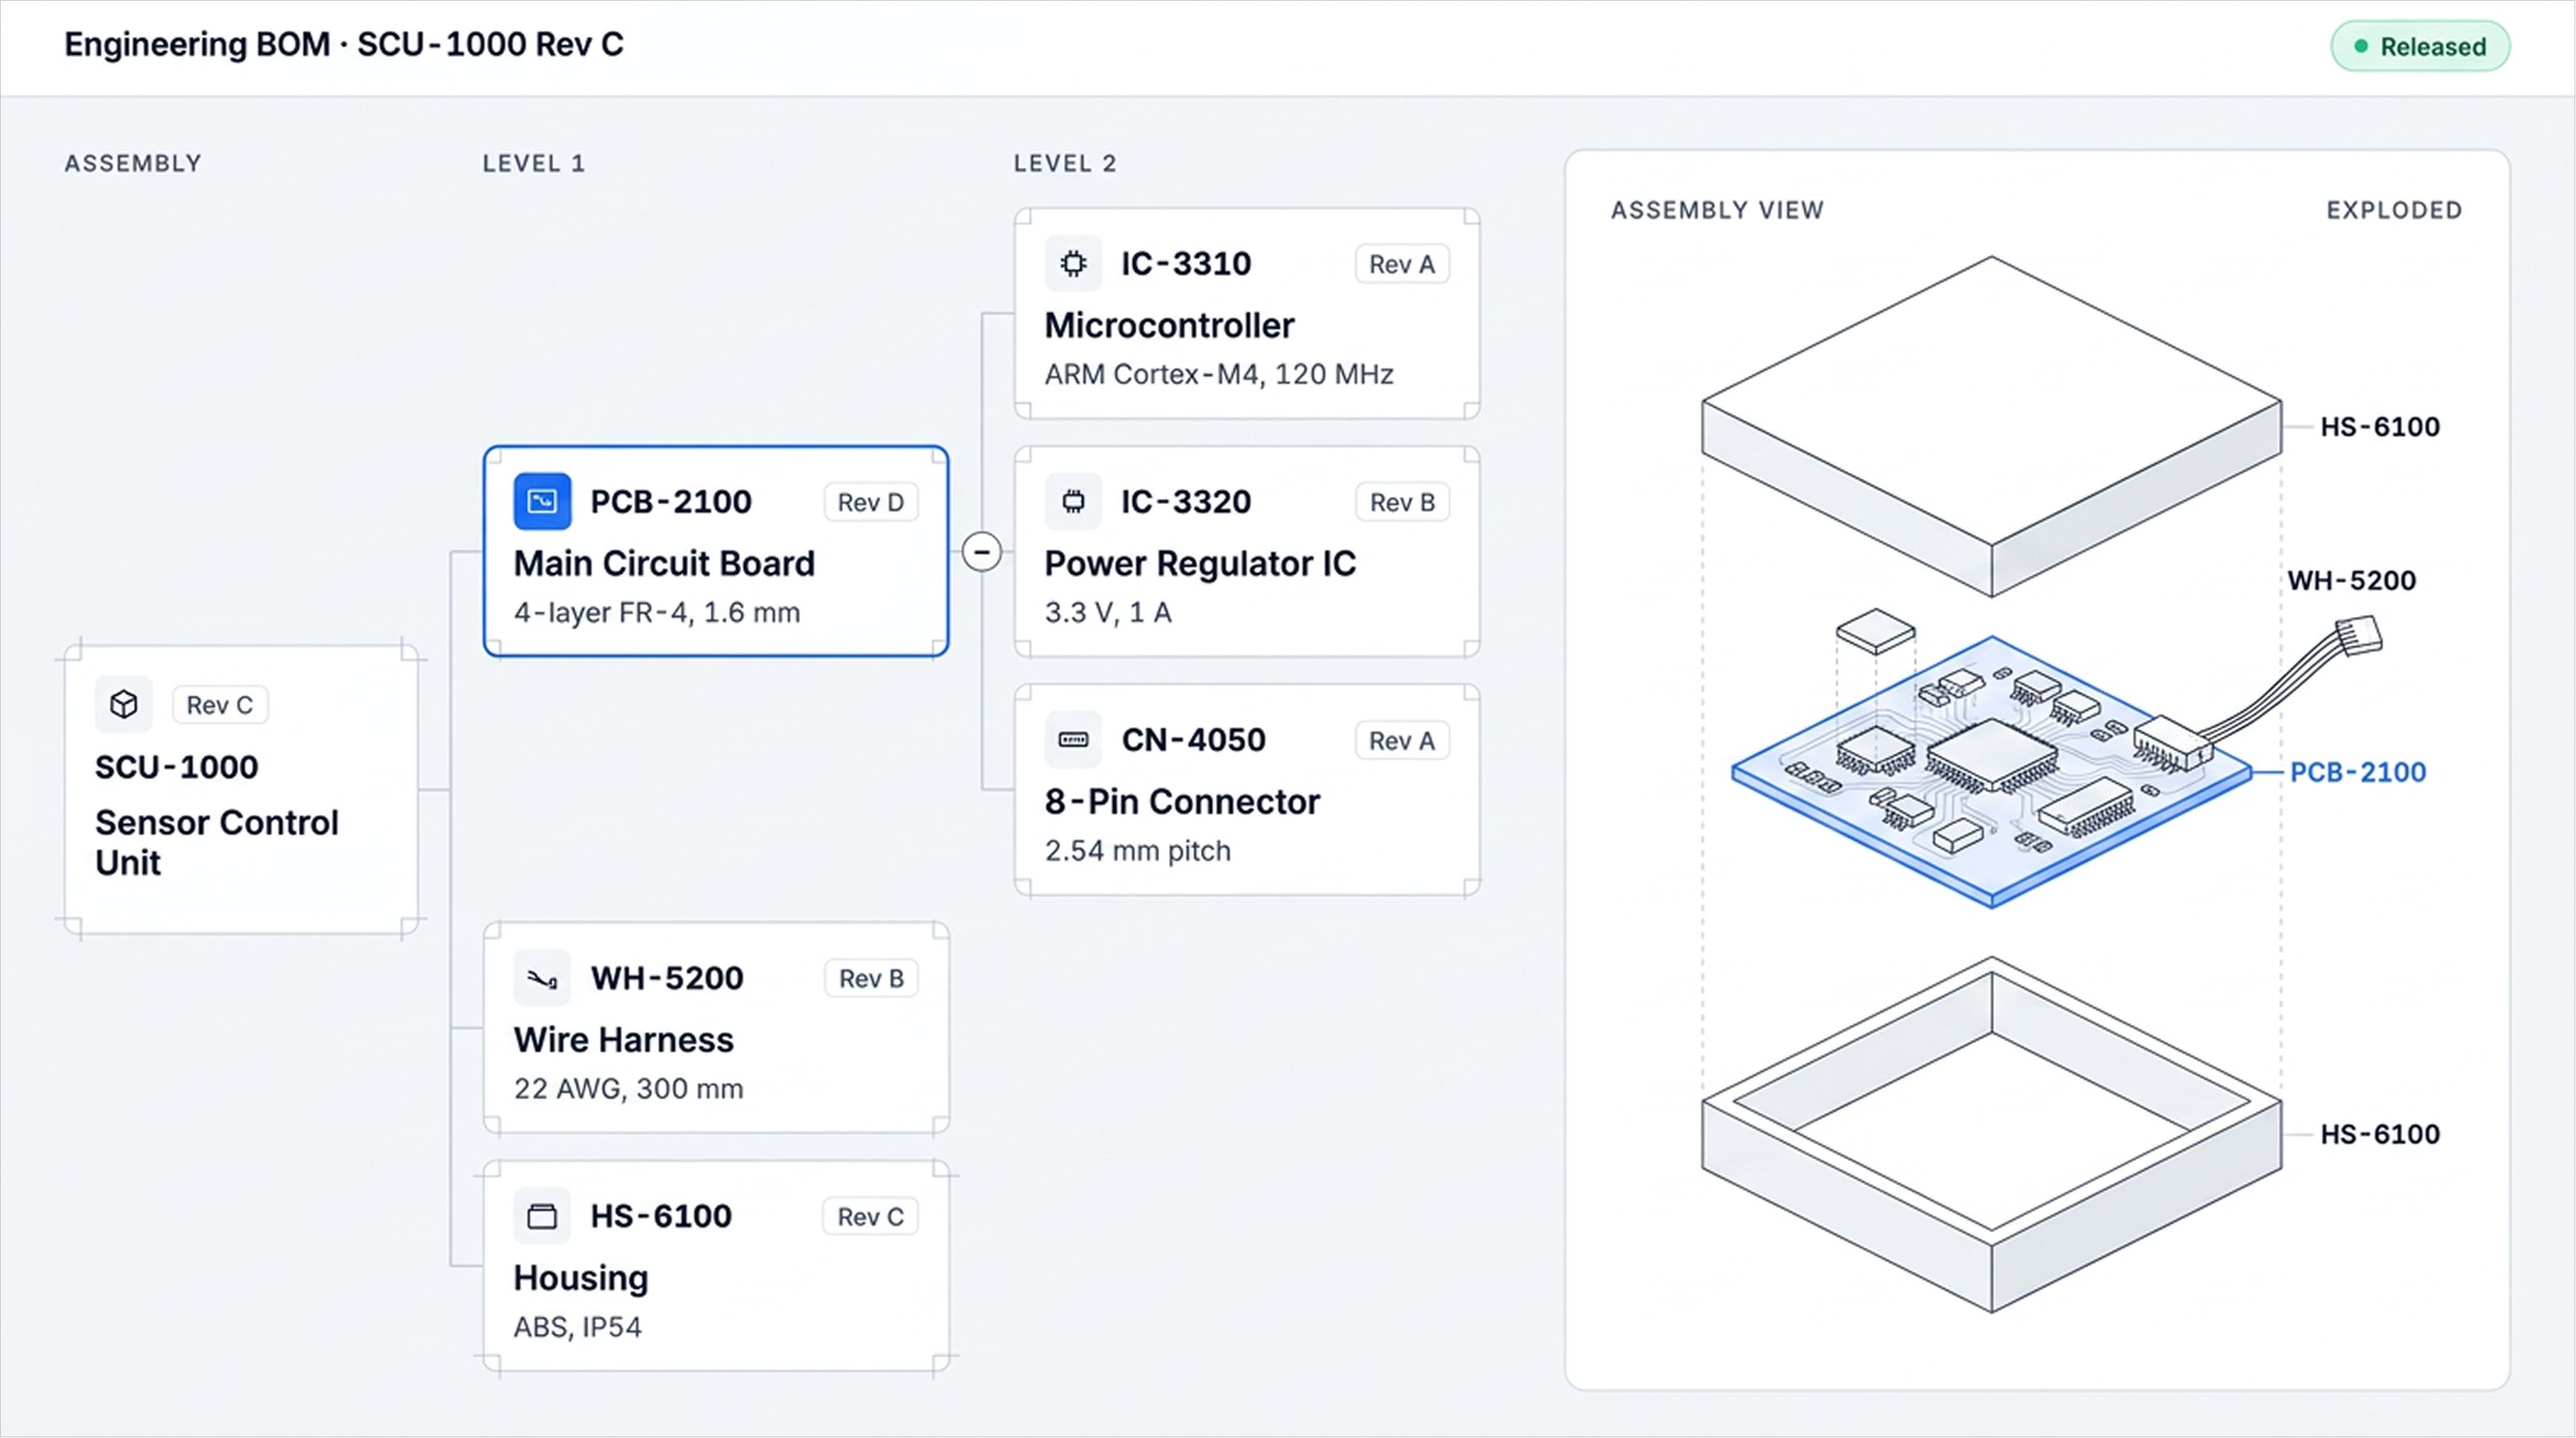Click the upper HS-6100 lid label
The height and width of the screenshot is (1438, 2576).
pos(2380,427)
